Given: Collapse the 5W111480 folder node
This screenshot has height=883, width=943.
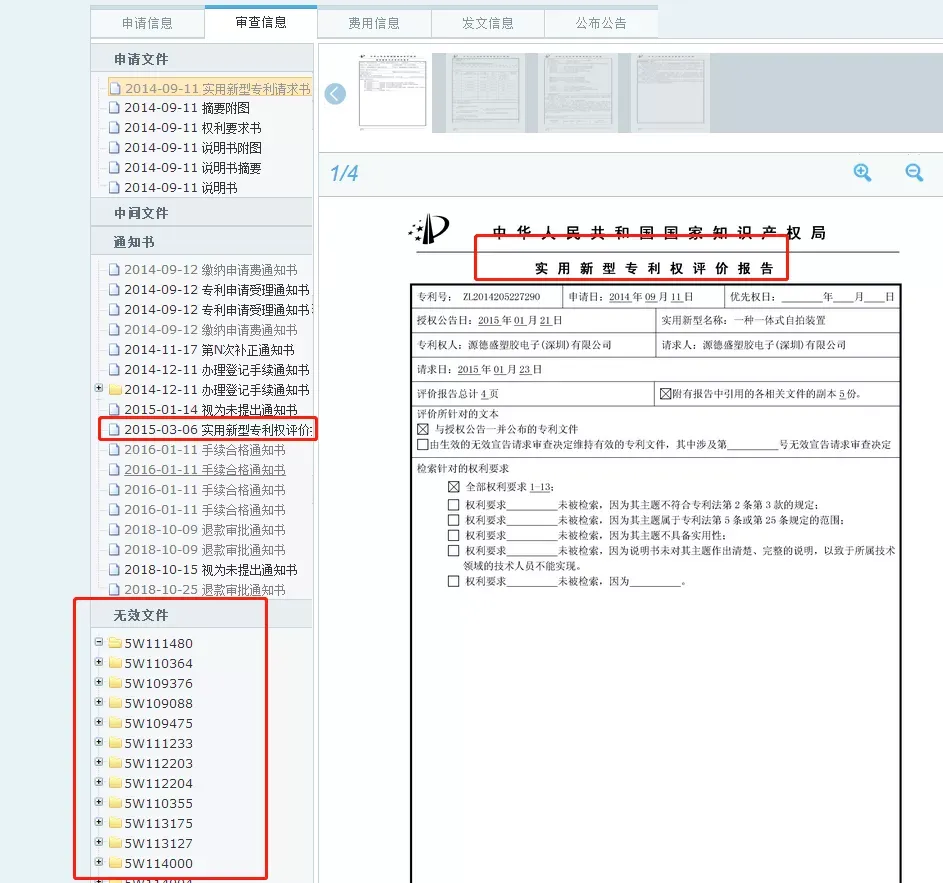Looking at the screenshot, I should pos(99,642).
